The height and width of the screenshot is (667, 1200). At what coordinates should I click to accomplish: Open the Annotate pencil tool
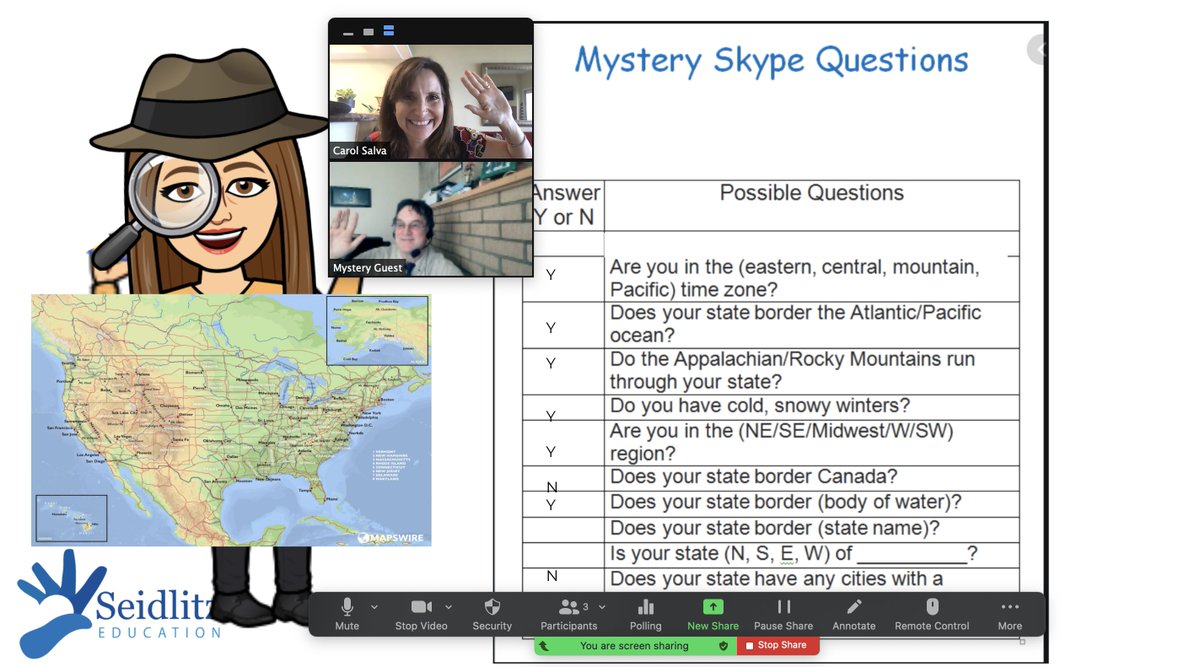coord(854,613)
